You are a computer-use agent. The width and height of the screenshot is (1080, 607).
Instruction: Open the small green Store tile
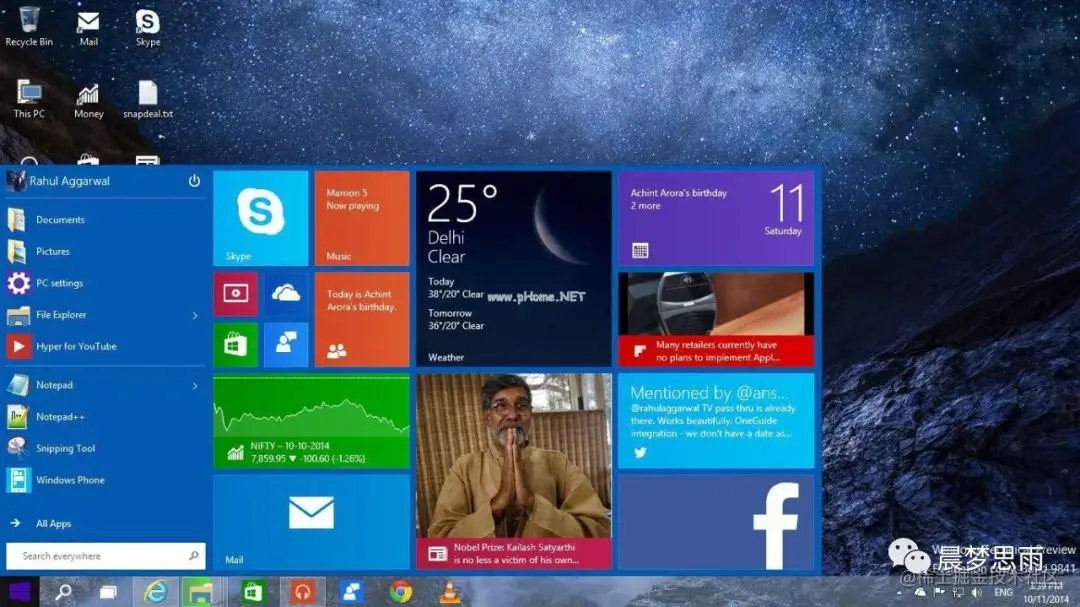pos(236,344)
